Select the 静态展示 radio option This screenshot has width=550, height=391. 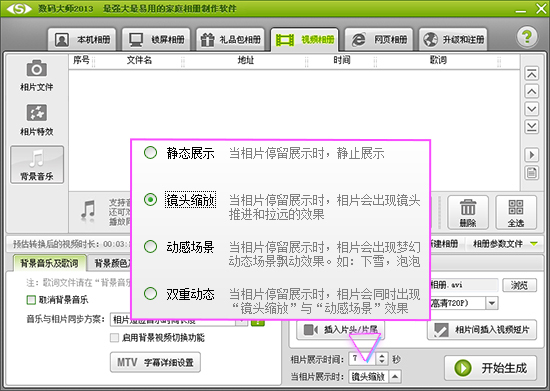(150, 153)
